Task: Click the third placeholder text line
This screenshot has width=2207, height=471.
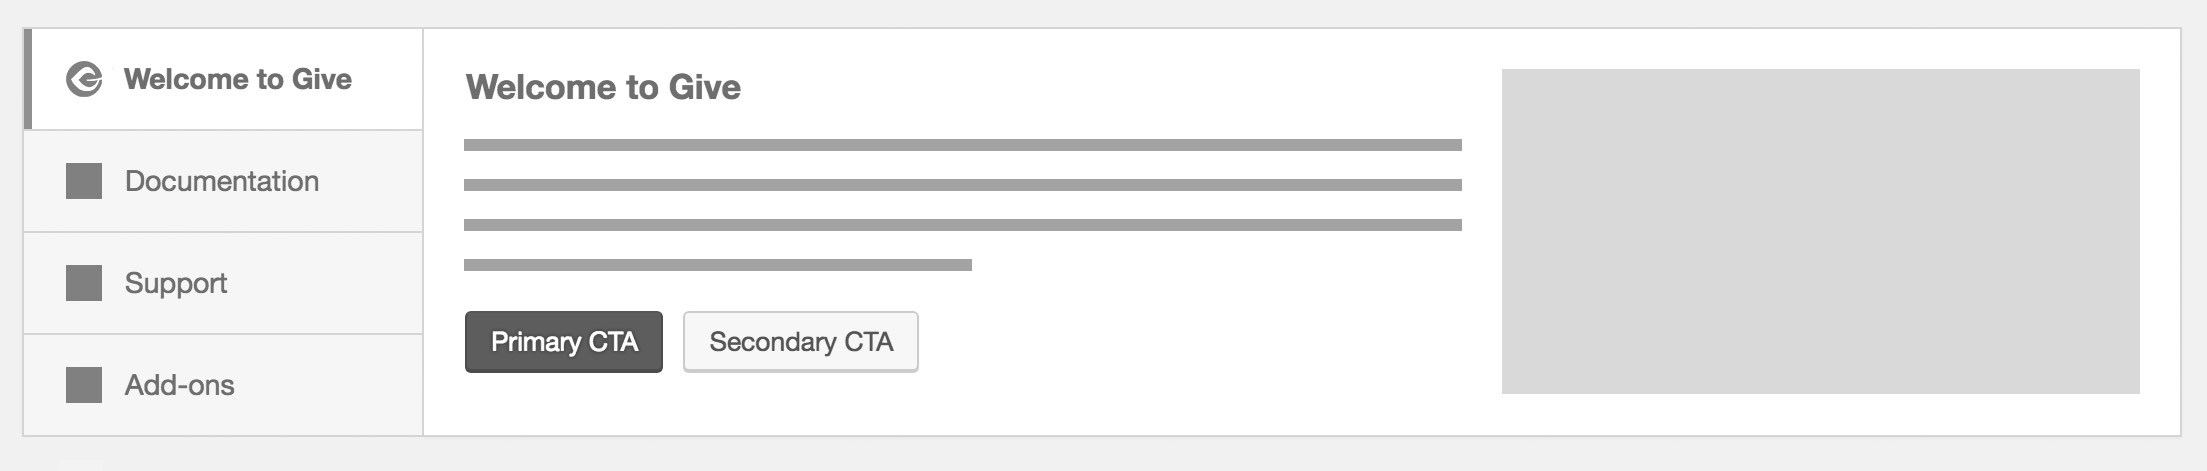Action: [963, 225]
